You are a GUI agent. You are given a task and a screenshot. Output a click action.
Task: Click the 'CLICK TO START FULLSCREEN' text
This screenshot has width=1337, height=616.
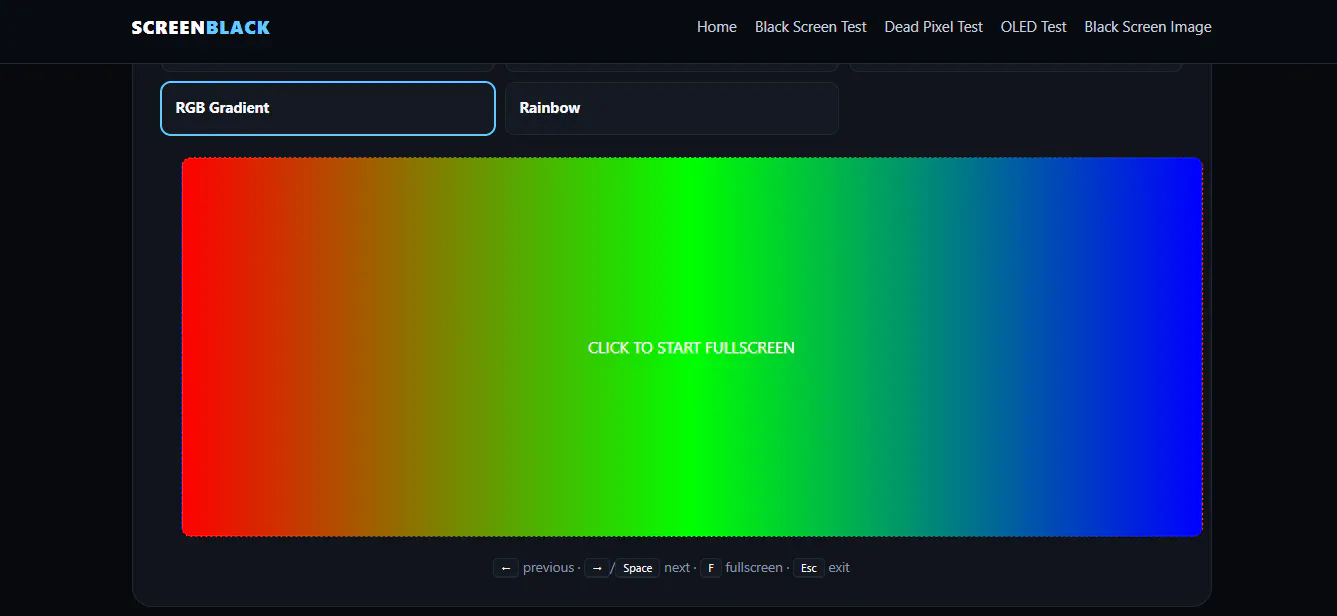tap(692, 348)
